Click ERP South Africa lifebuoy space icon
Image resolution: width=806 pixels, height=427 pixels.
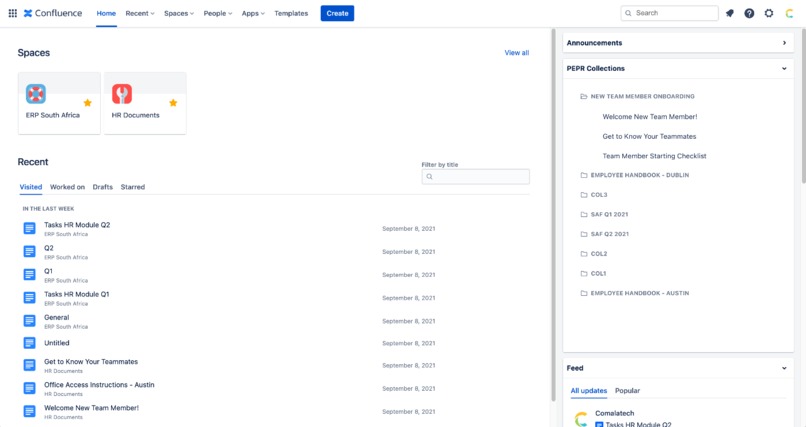[36, 94]
